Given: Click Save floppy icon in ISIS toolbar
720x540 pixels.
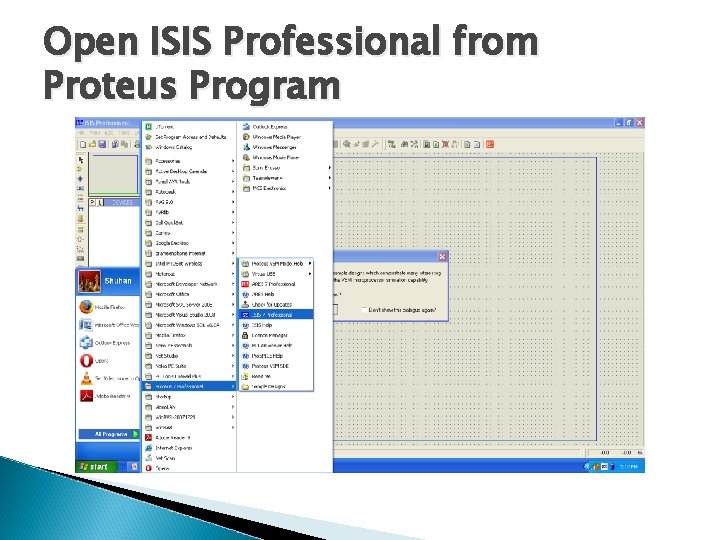Looking at the screenshot, I should coord(102,144).
